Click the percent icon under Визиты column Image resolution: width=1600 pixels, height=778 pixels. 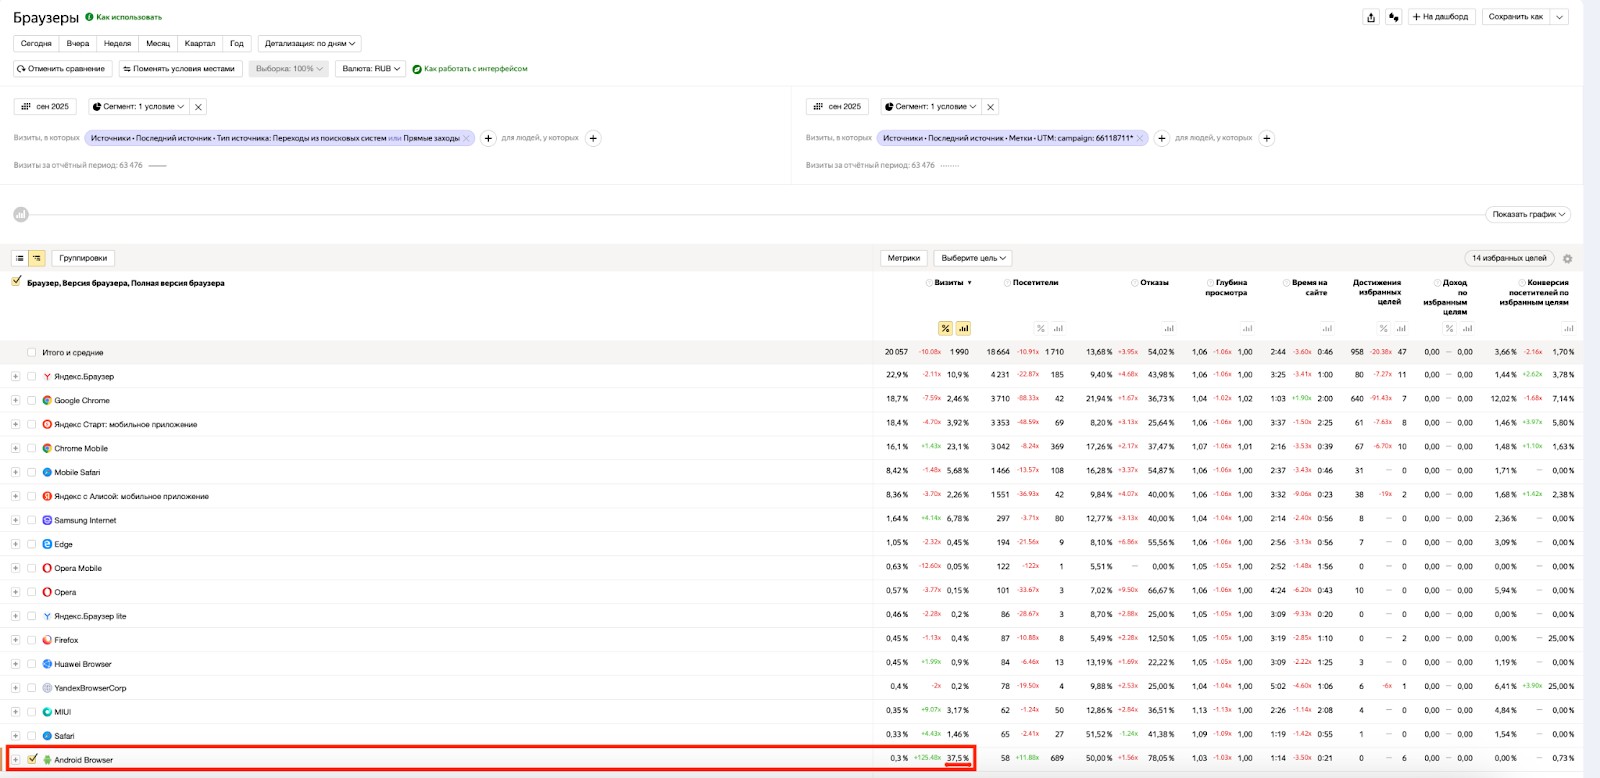pyautogui.click(x=945, y=328)
